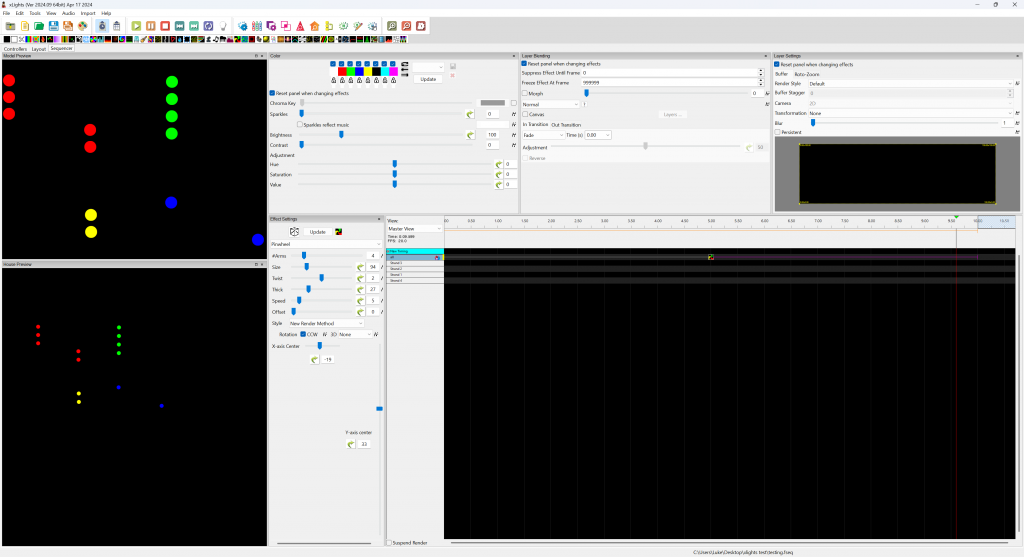Click the house icon in toolbar
Screen dimensions: 1024x557
pos(314,25)
